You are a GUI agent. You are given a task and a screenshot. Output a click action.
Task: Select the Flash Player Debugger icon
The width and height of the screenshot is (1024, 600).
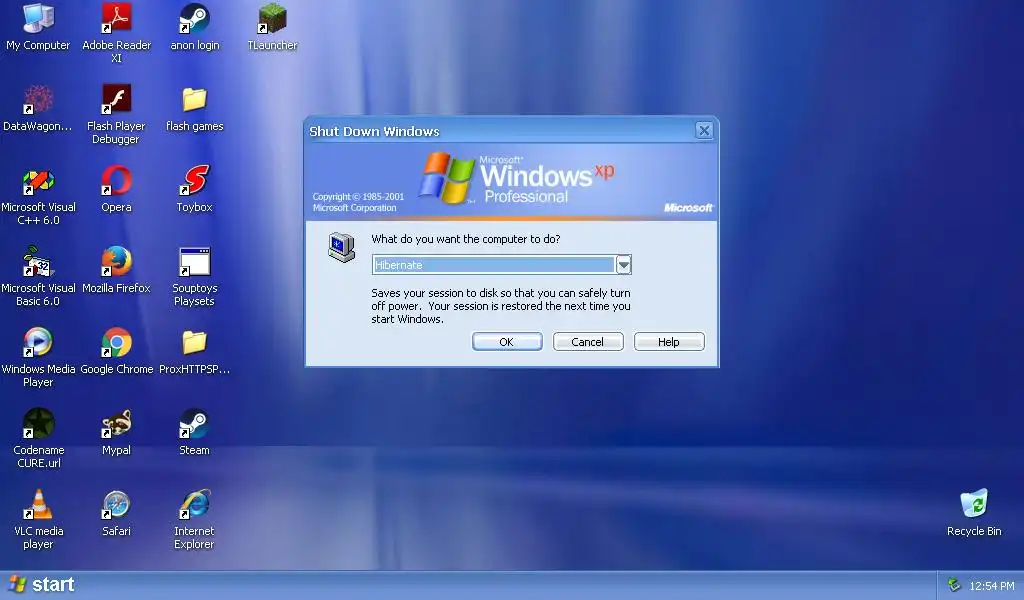pyautogui.click(x=116, y=99)
